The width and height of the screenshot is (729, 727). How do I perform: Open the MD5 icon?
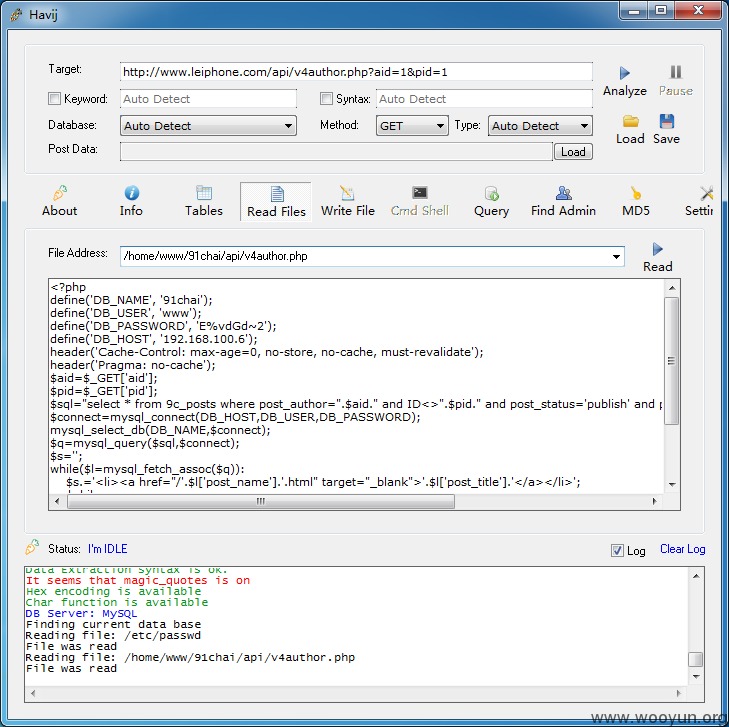(x=636, y=192)
